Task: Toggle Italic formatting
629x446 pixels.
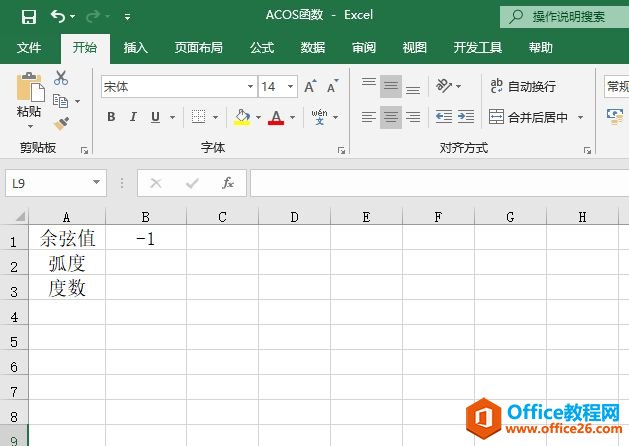Action: pyautogui.click(x=133, y=117)
